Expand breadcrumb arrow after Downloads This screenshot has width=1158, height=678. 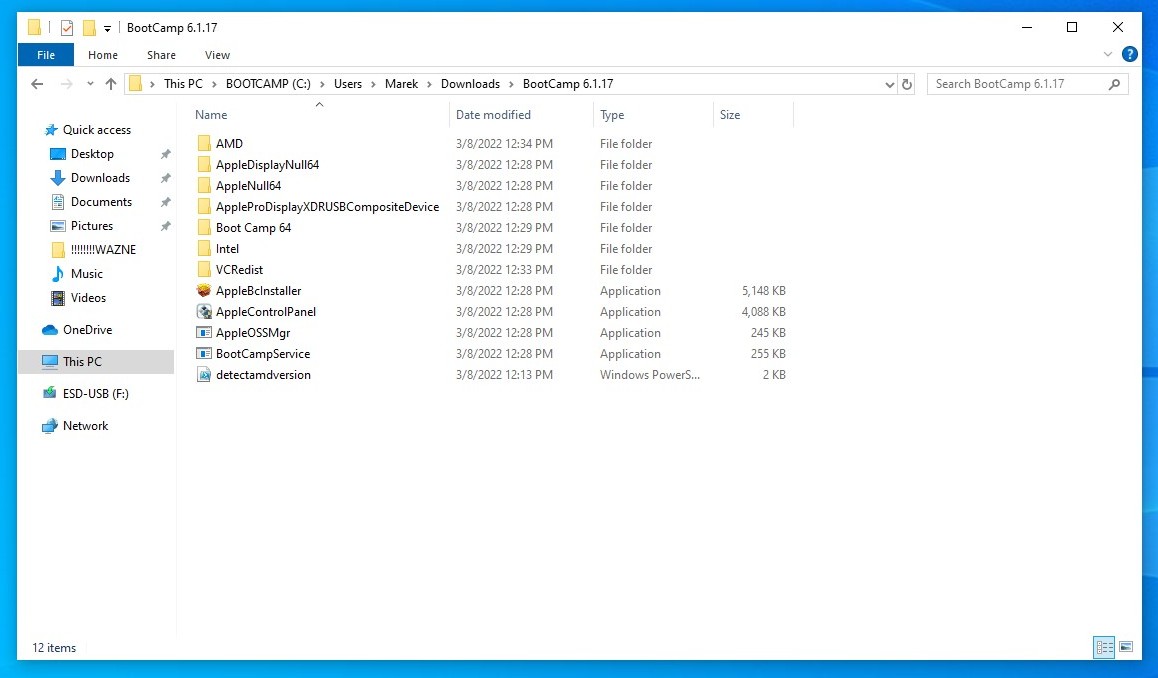511,84
